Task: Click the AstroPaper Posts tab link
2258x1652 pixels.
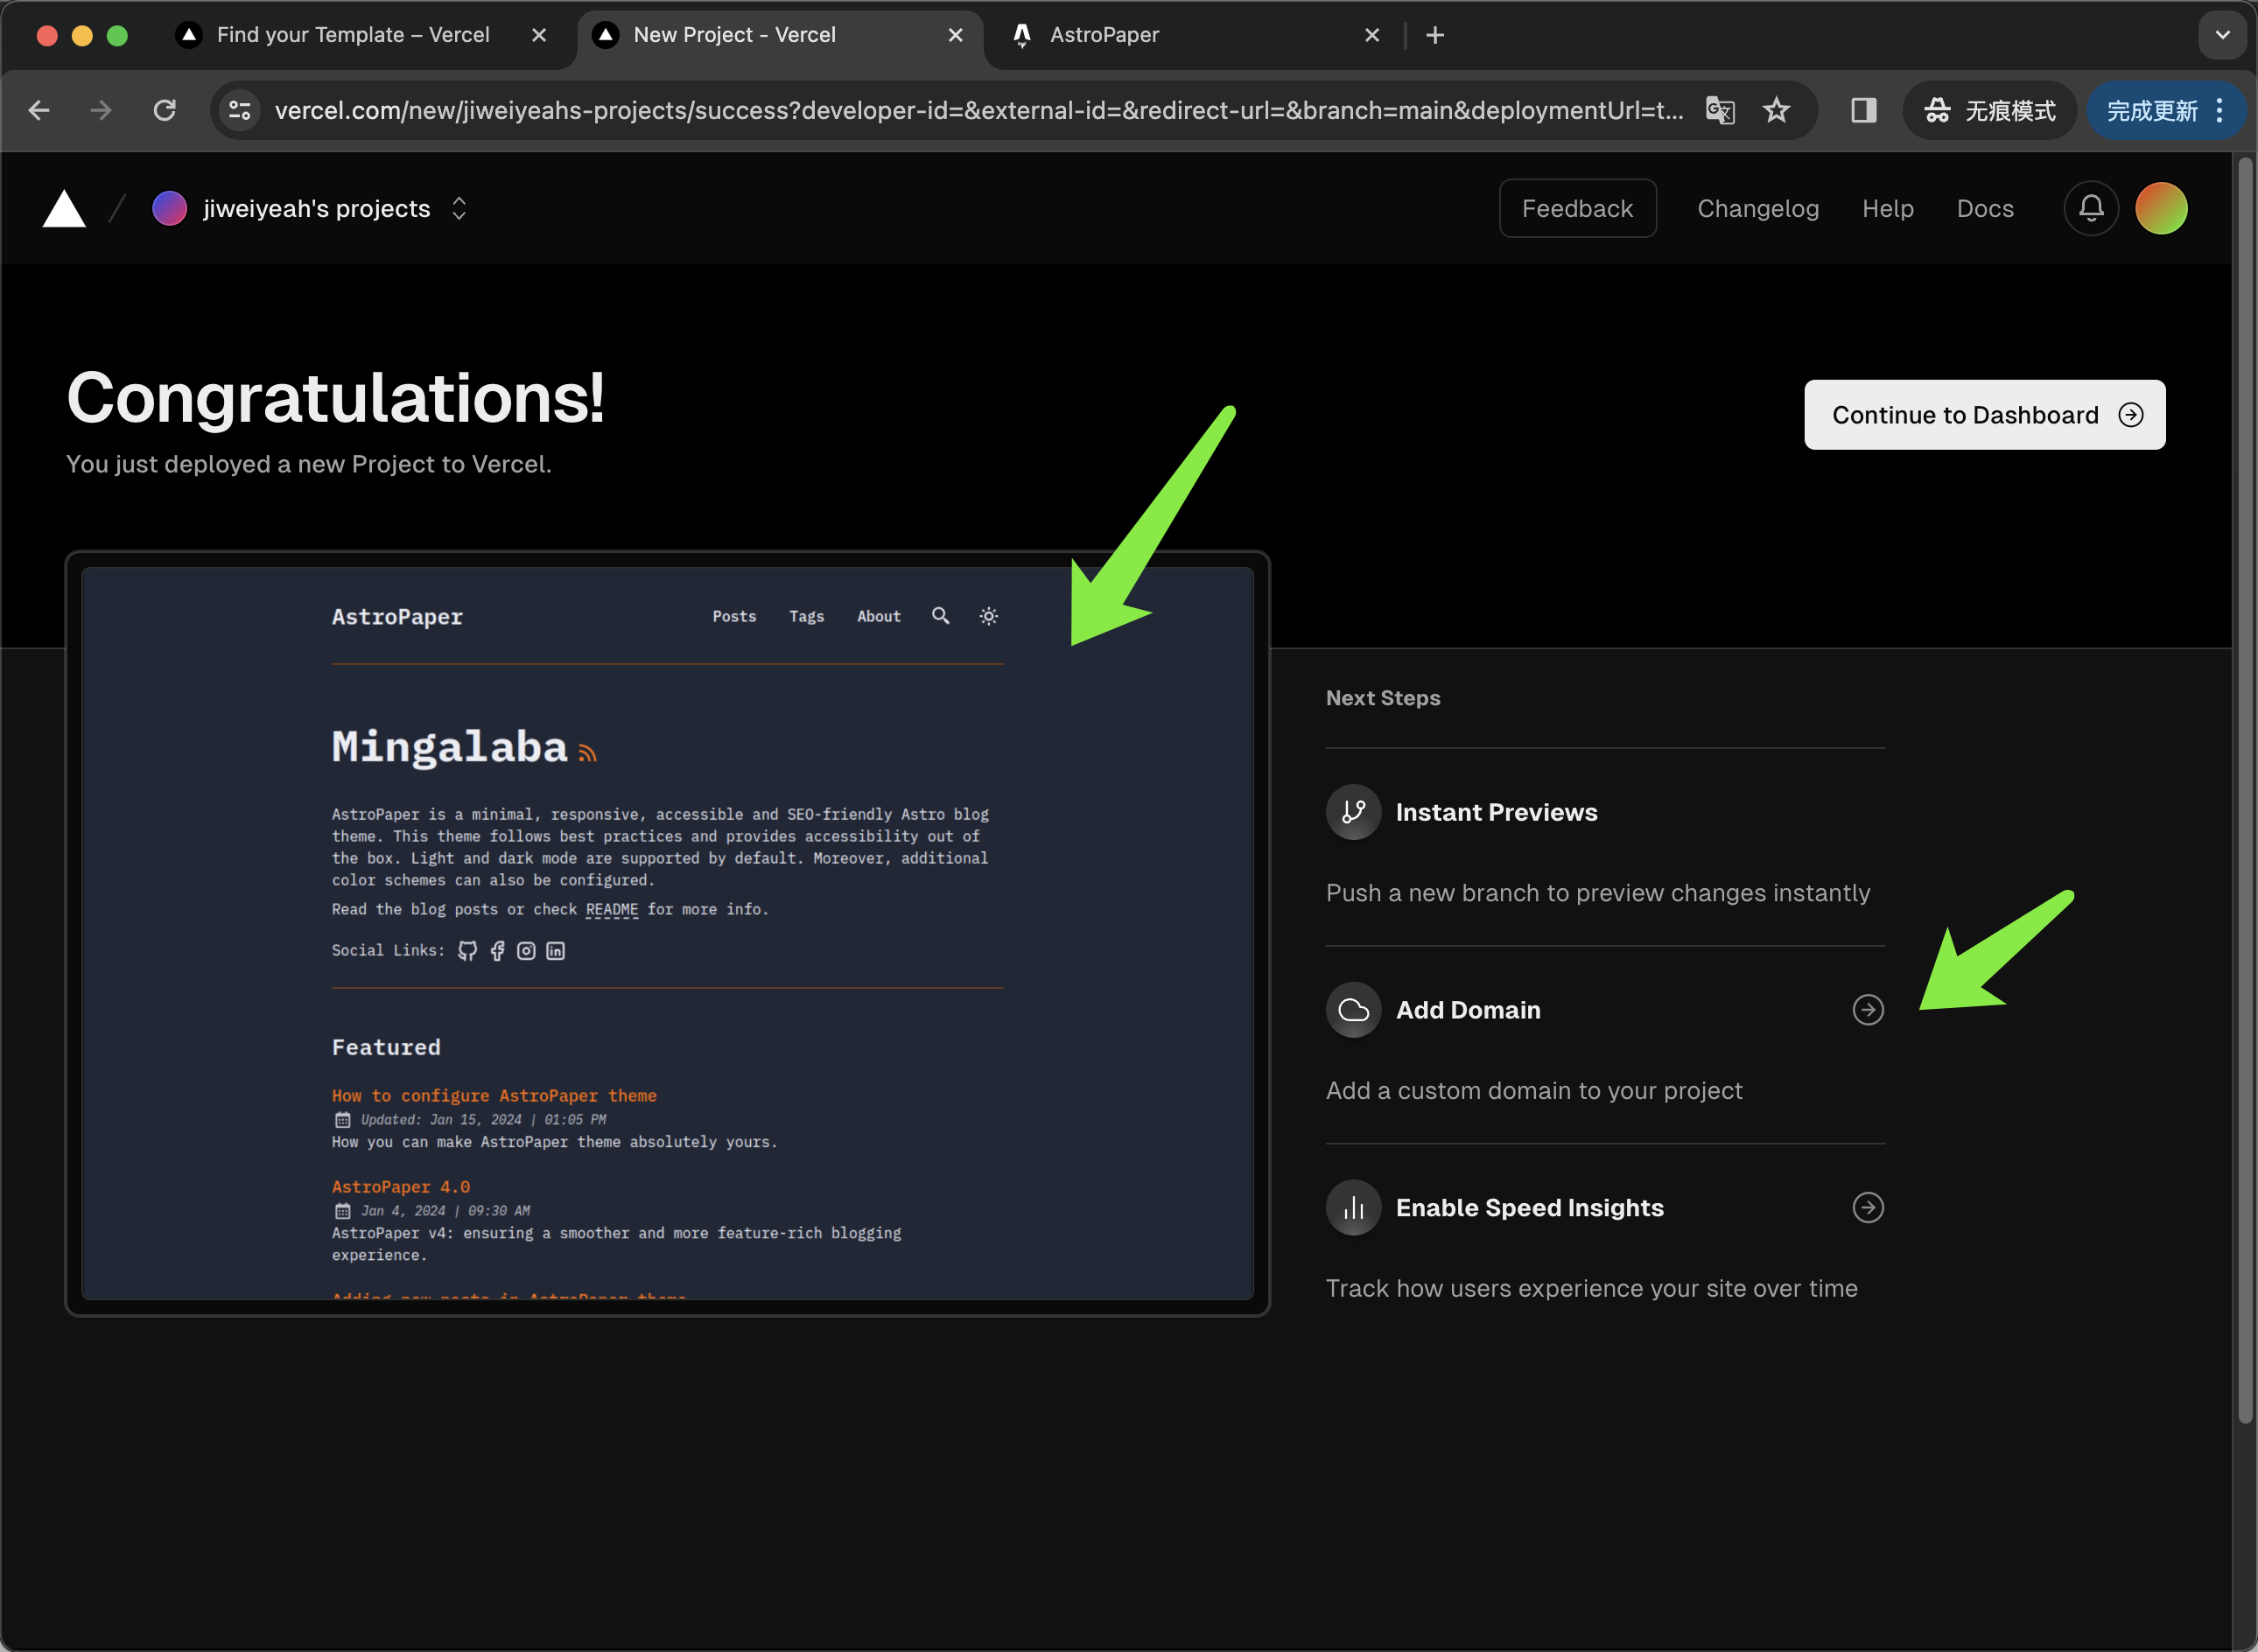Action: (734, 615)
